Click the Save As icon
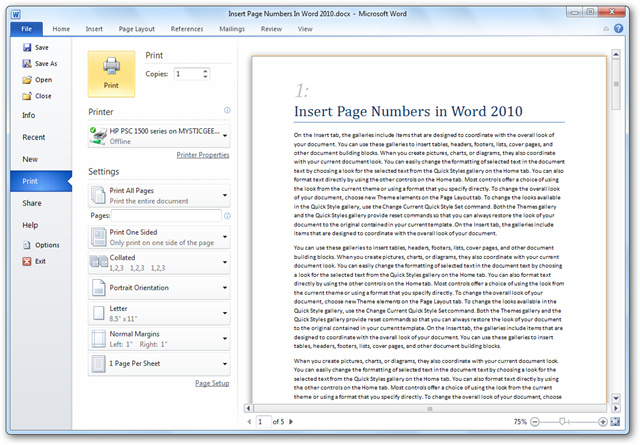Screen dimensions: 640x445 click(27, 64)
